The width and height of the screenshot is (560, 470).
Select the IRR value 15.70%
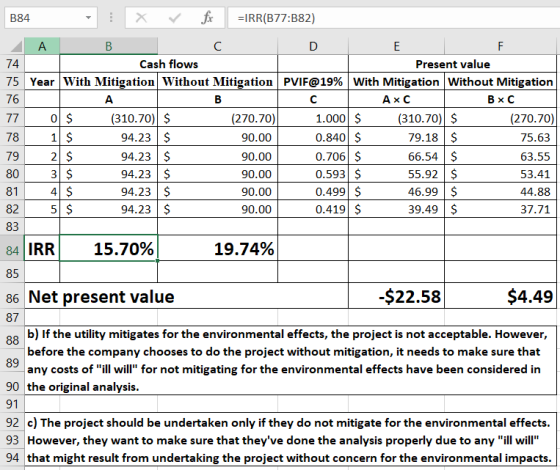pos(109,249)
